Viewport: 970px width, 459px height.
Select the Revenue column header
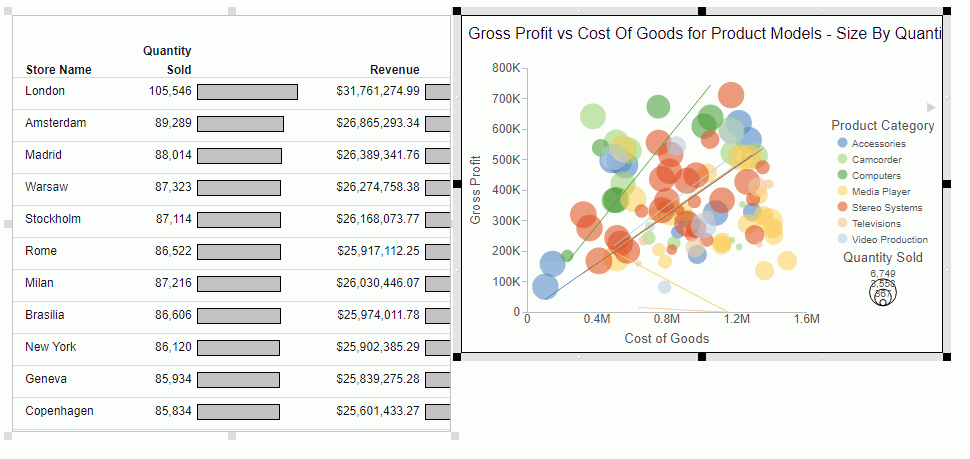click(394, 70)
